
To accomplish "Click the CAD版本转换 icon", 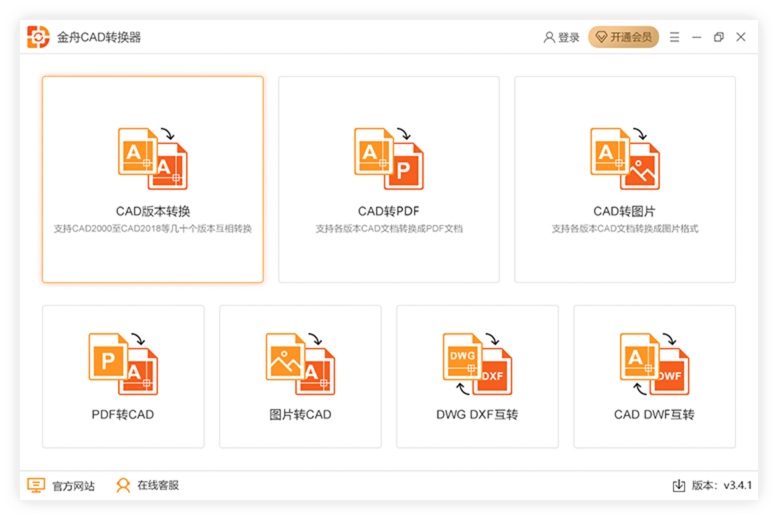I will click(x=153, y=158).
